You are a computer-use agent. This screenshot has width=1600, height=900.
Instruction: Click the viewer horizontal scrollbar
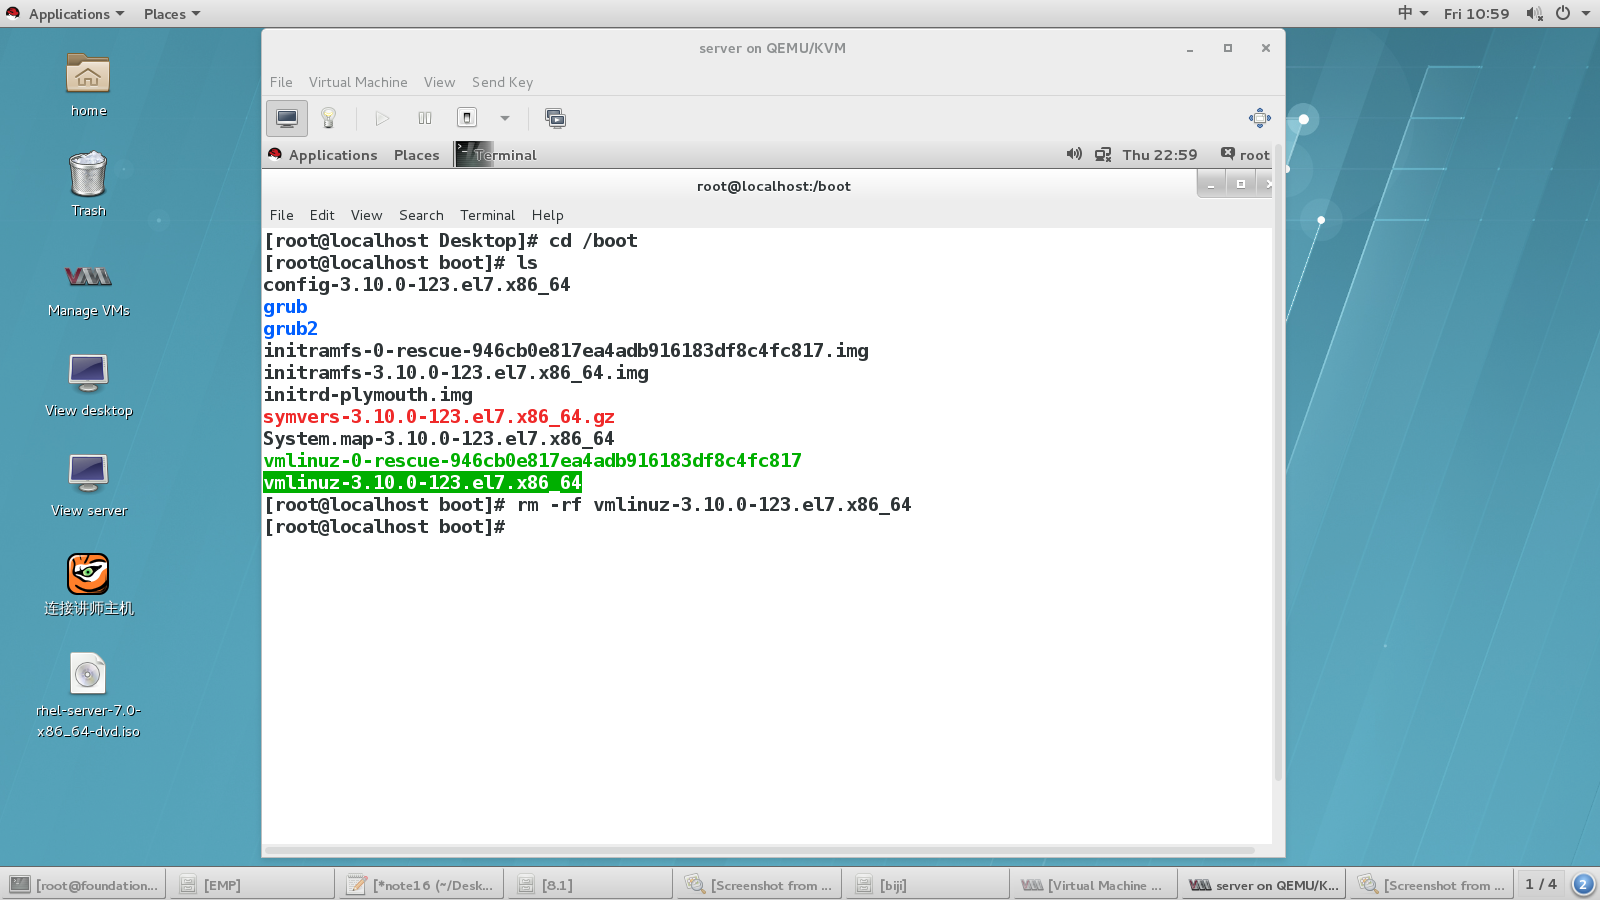pos(760,851)
